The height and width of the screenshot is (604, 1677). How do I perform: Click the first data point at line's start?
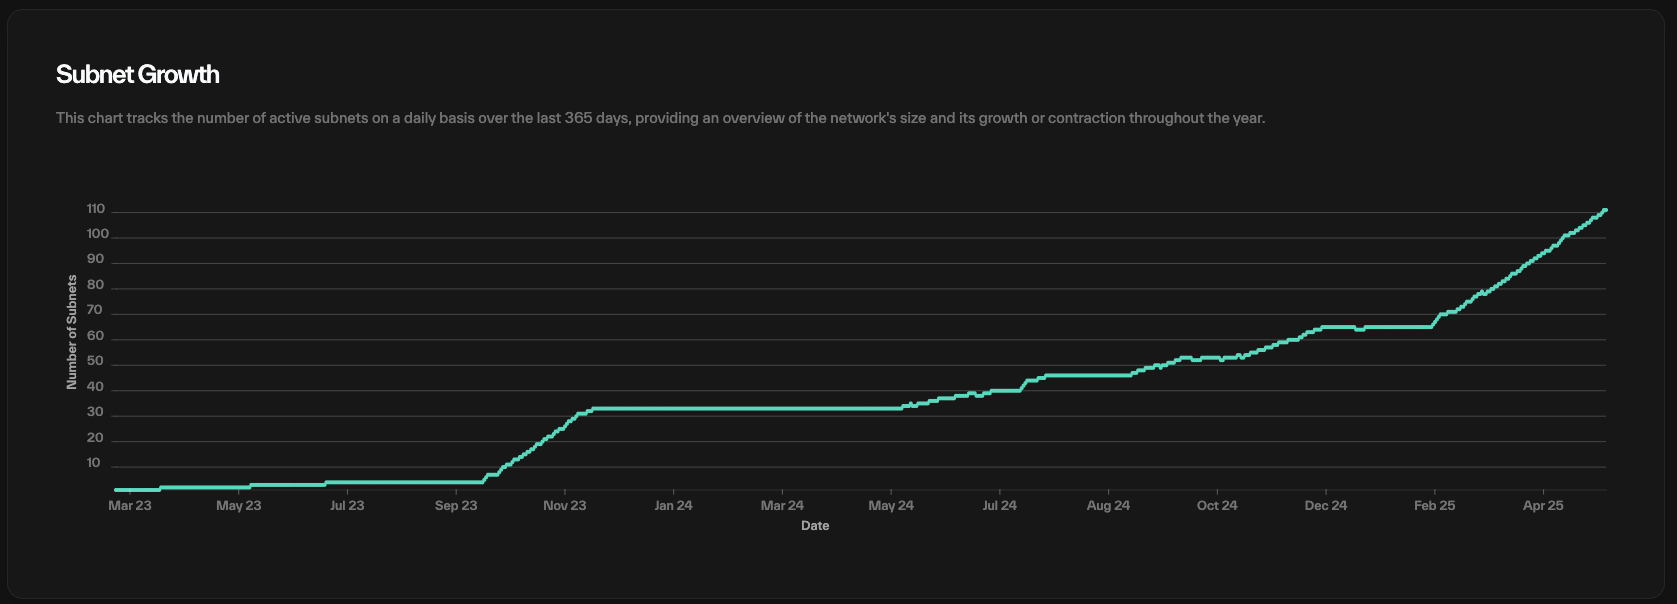click(116, 490)
